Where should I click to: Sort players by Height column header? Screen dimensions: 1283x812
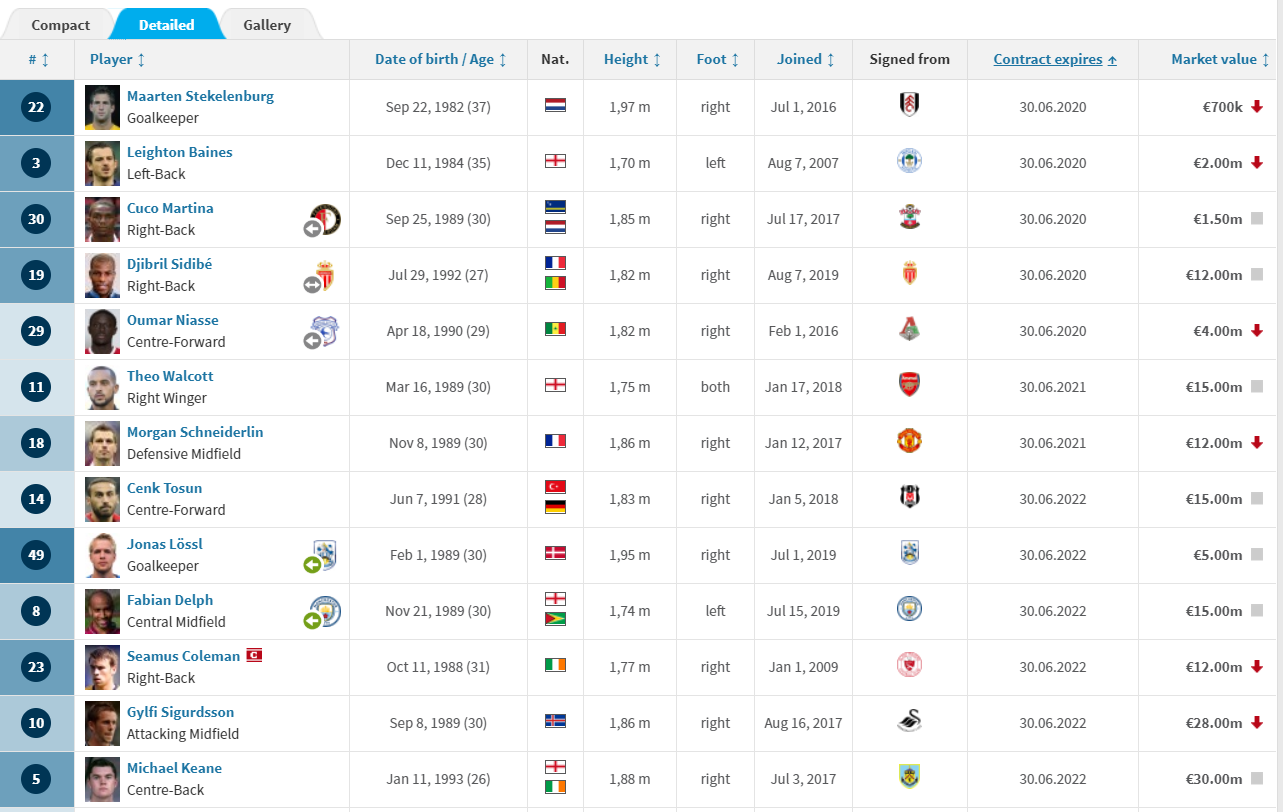tap(632, 59)
